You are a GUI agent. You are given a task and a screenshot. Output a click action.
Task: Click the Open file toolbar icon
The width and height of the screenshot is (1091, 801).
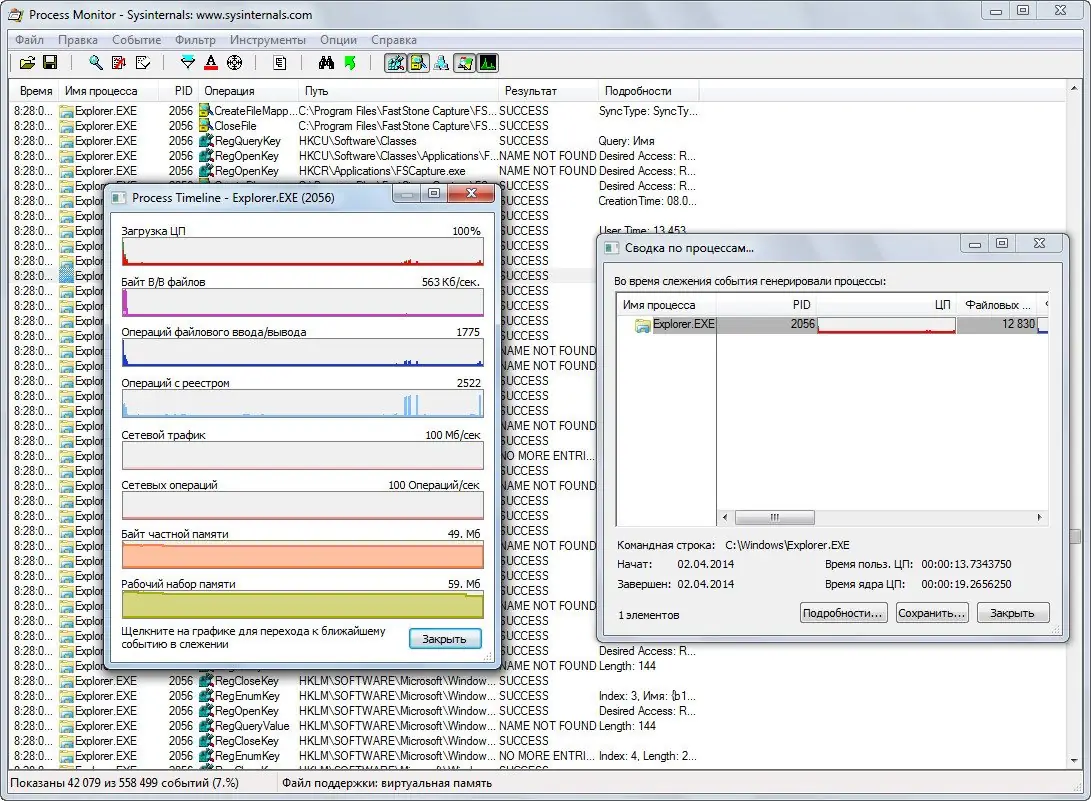(x=27, y=63)
